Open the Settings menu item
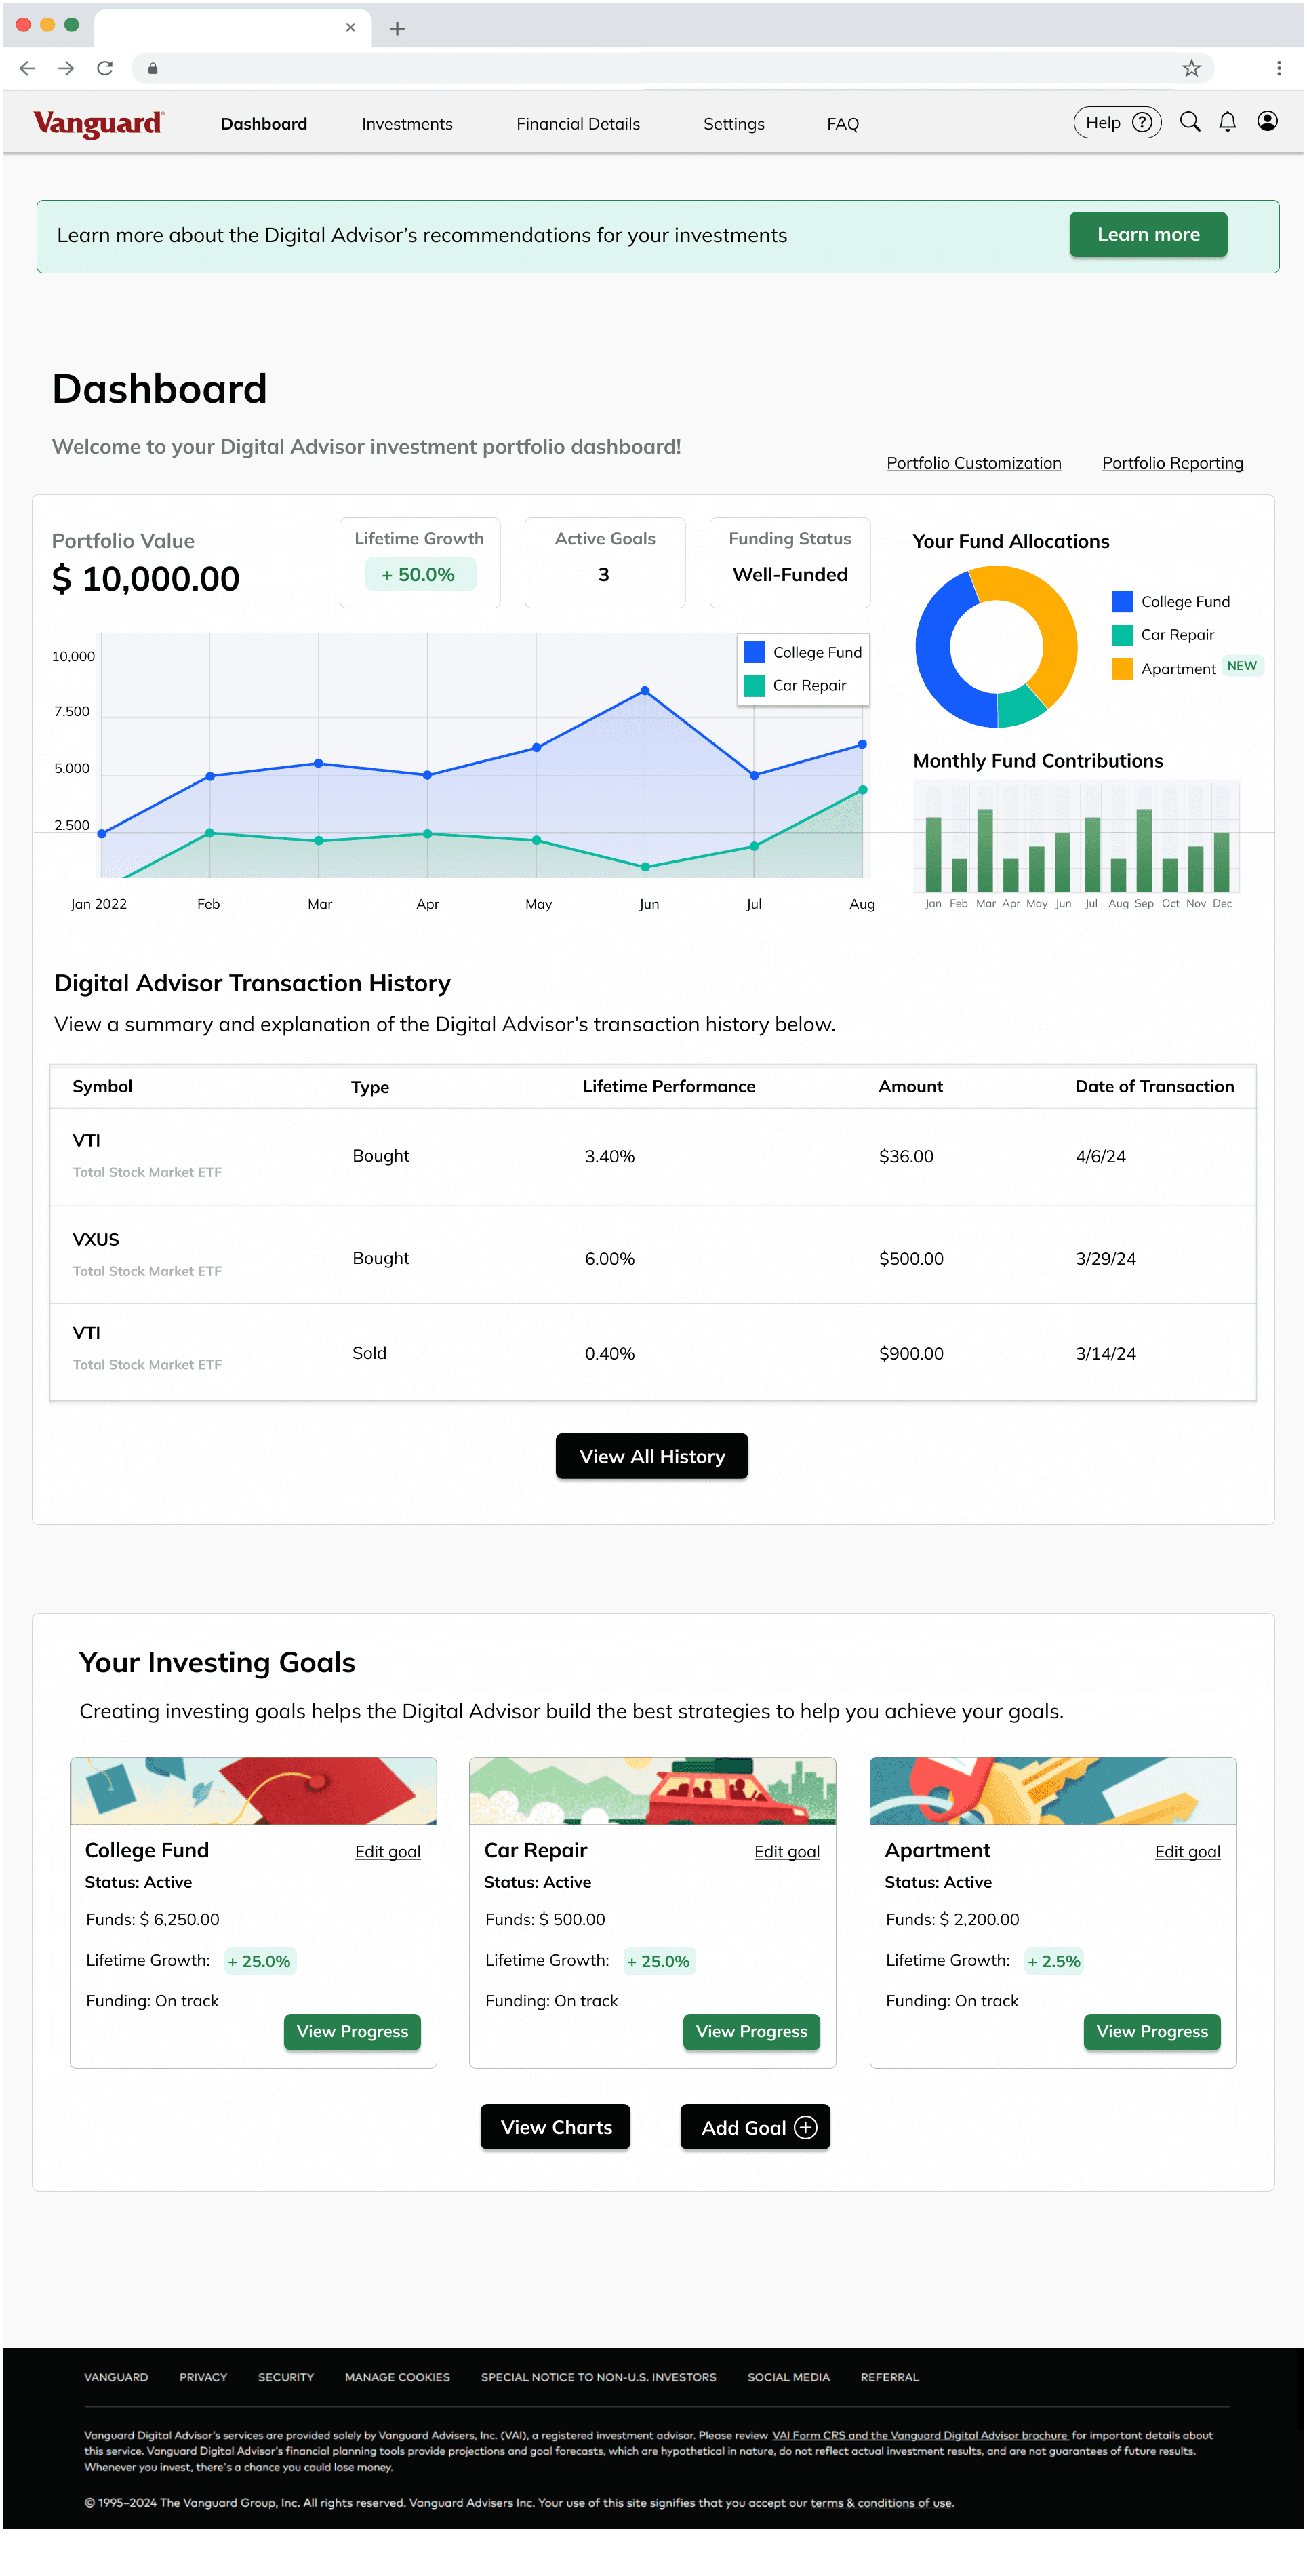Viewport: 1307px width, 2576px height. click(x=733, y=124)
